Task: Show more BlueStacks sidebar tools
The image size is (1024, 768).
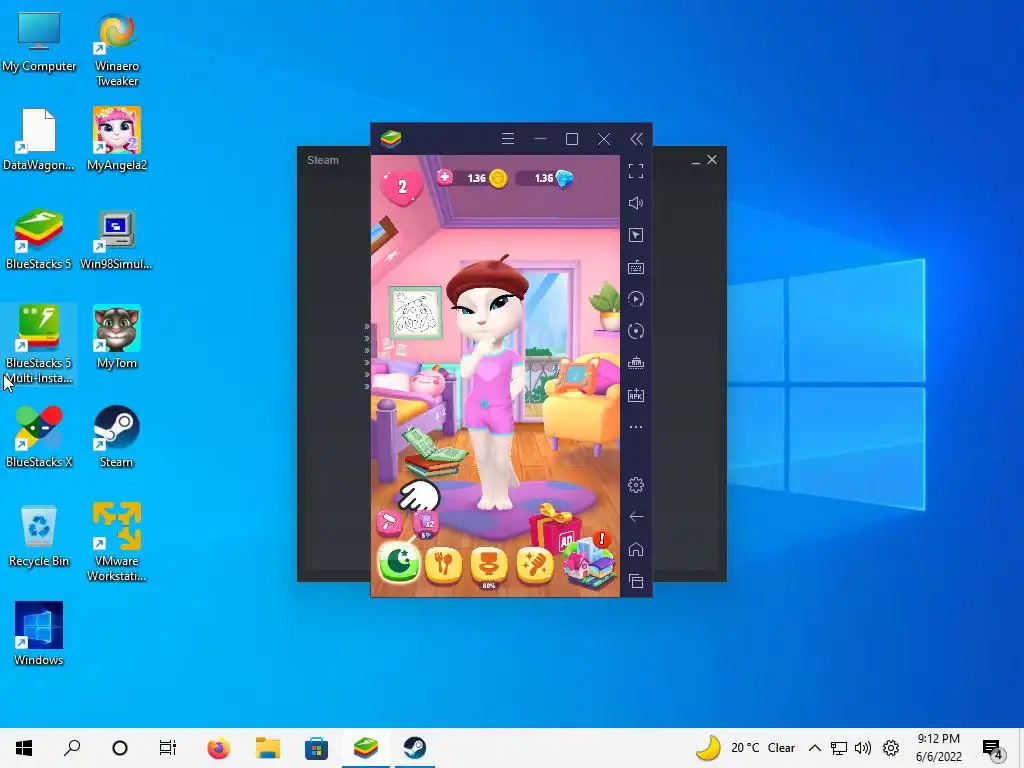Action: click(635, 427)
